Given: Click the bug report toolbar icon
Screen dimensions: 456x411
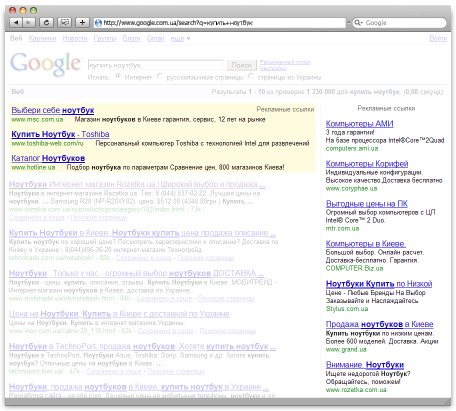Looking at the screenshot, I should pos(64,23).
